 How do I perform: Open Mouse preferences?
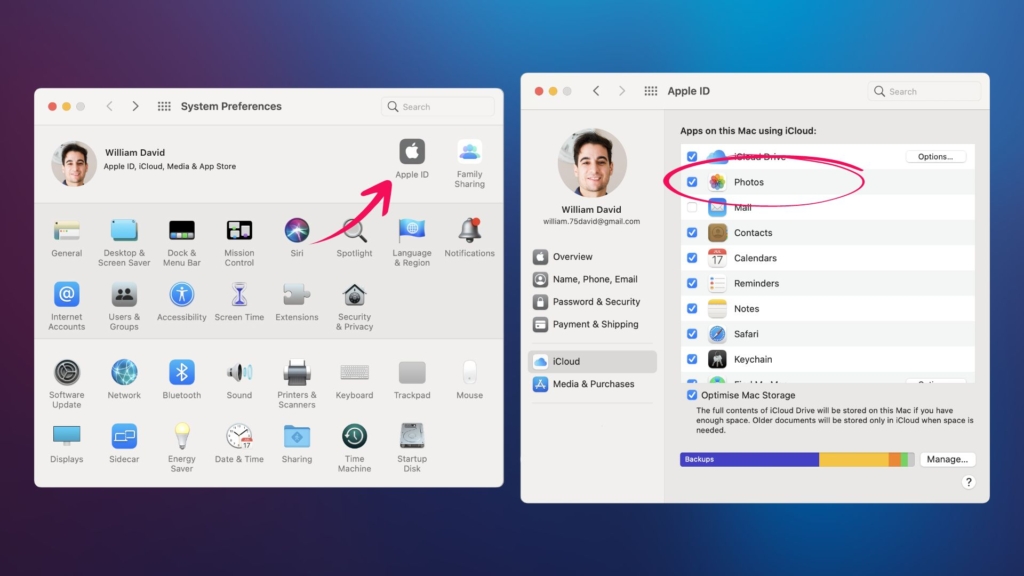[469, 379]
